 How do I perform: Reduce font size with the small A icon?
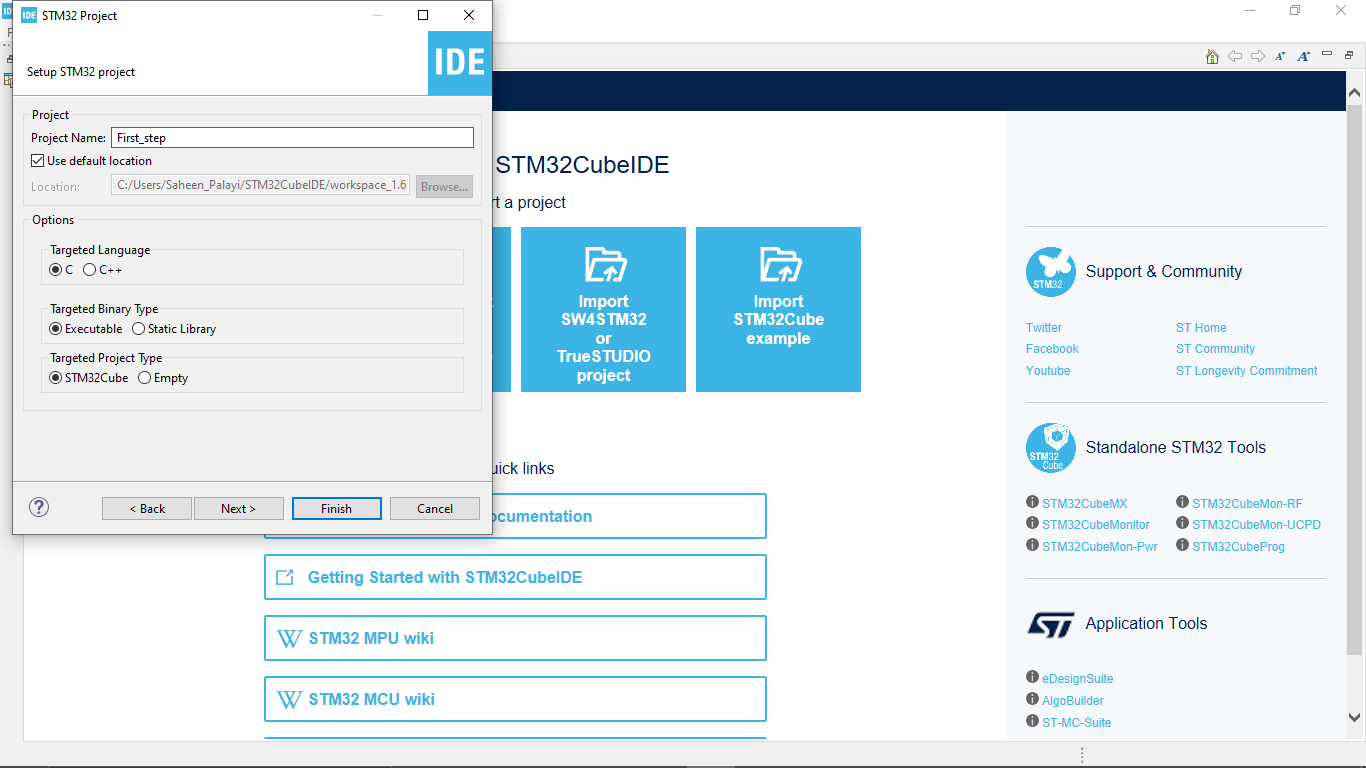1280,57
